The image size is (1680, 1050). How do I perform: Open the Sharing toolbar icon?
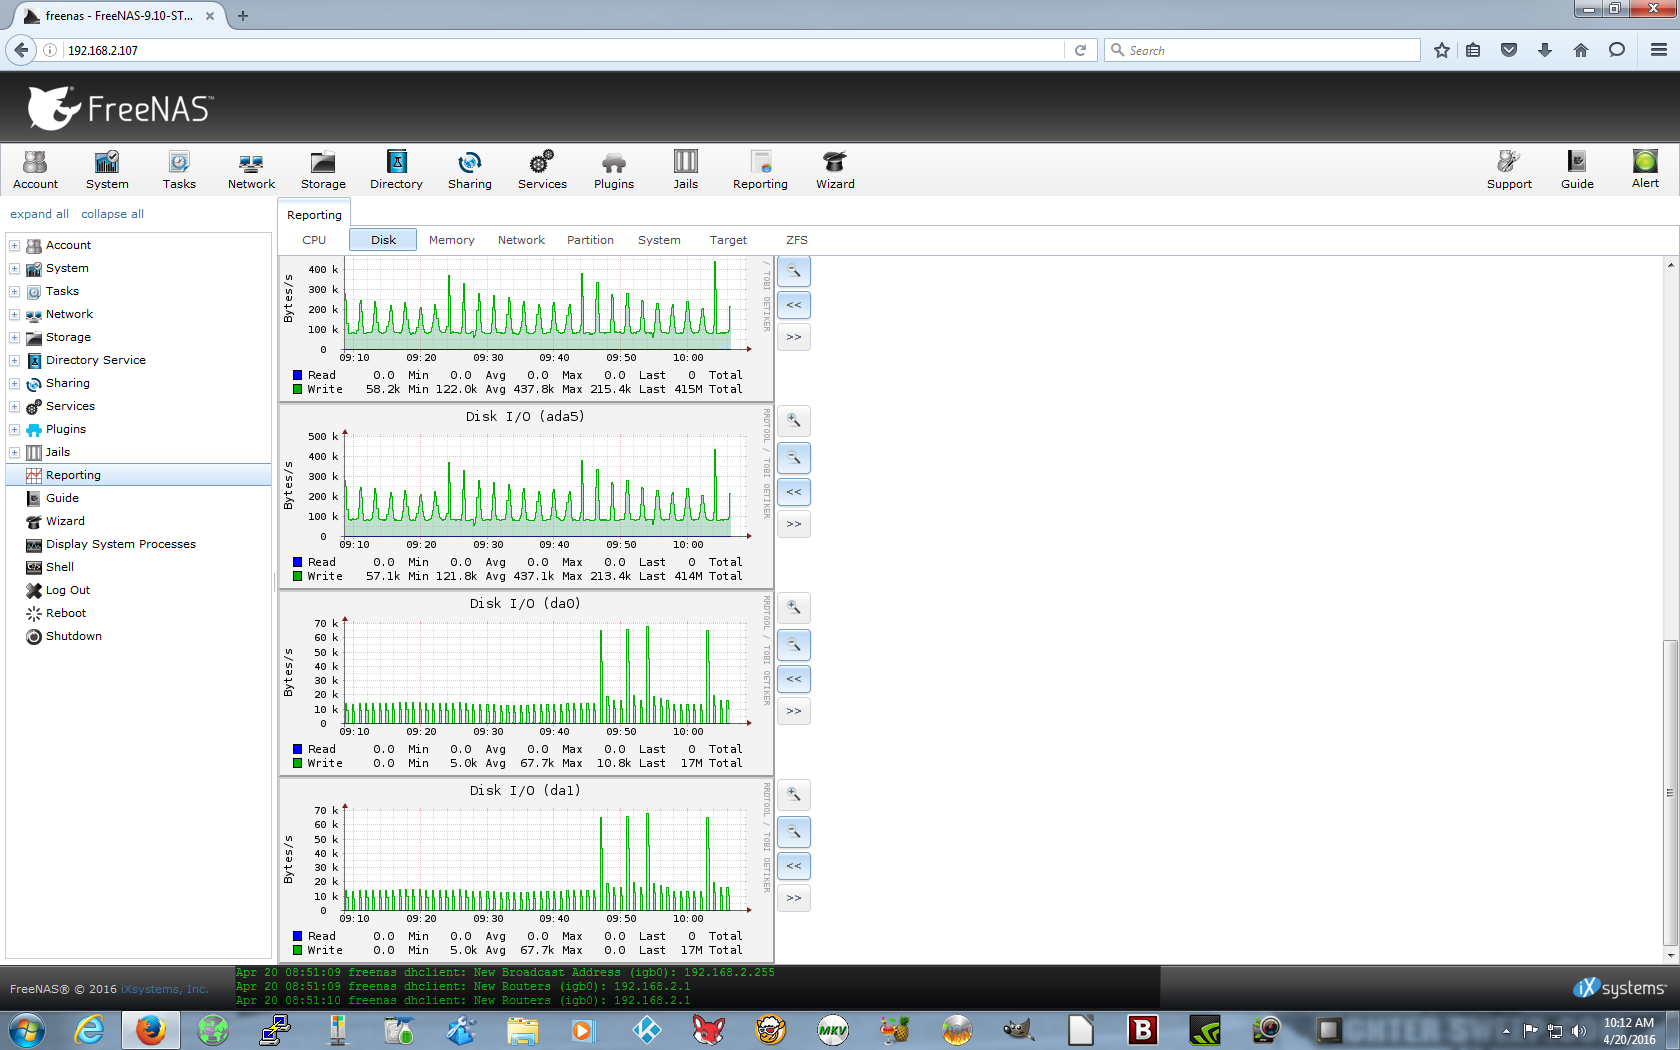tap(469, 169)
